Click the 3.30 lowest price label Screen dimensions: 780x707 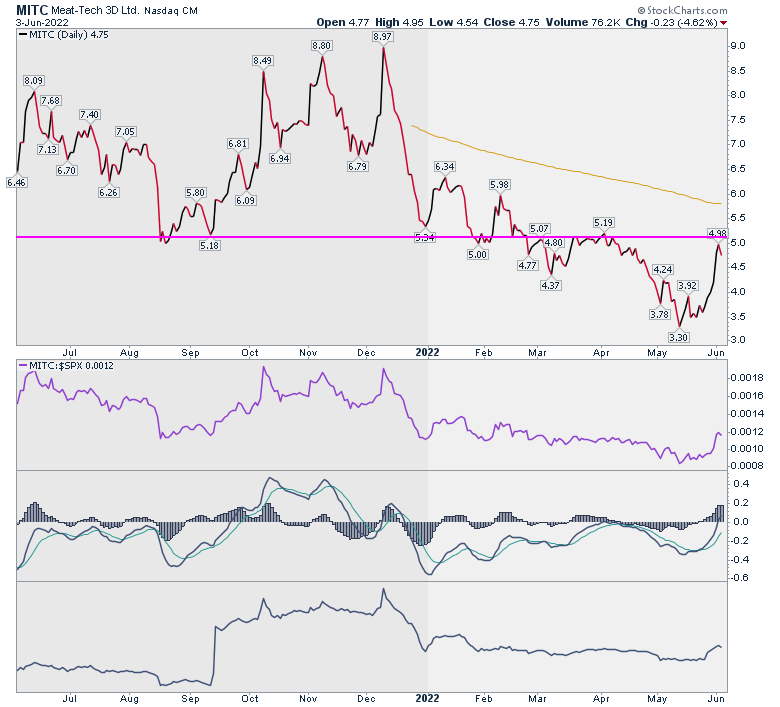click(x=678, y=337)
